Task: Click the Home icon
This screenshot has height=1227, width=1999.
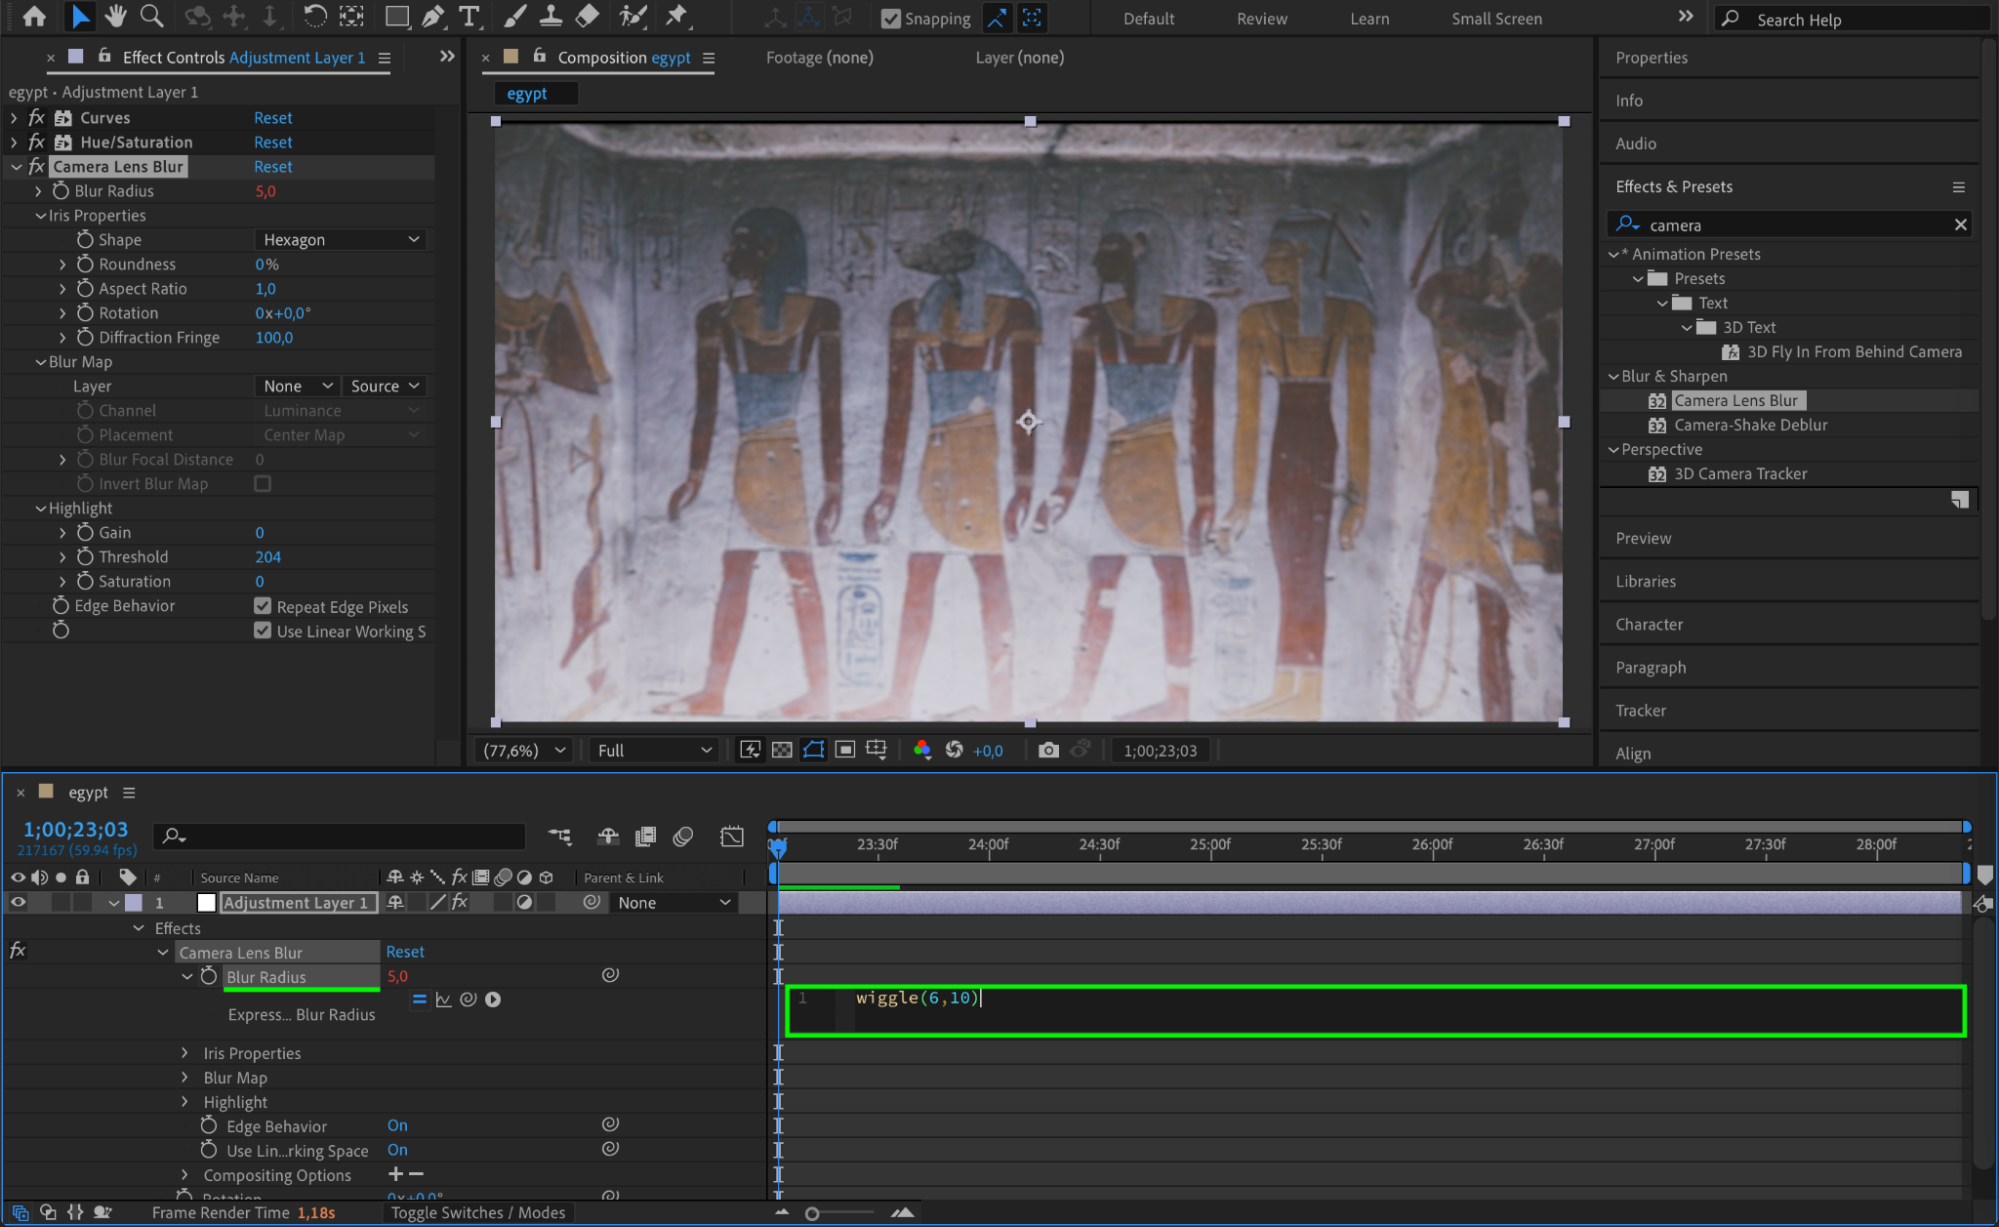Action: tap(34, 16)
